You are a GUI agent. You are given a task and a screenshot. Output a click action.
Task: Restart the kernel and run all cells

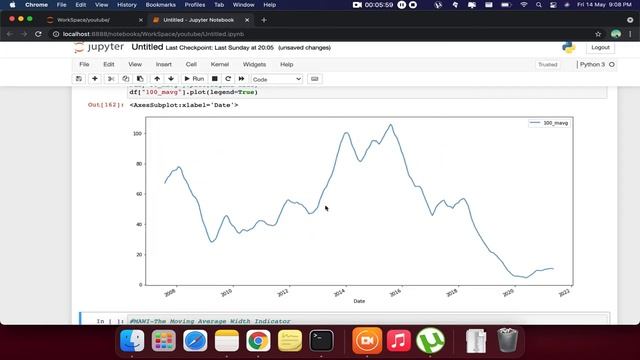coord(242,79)
